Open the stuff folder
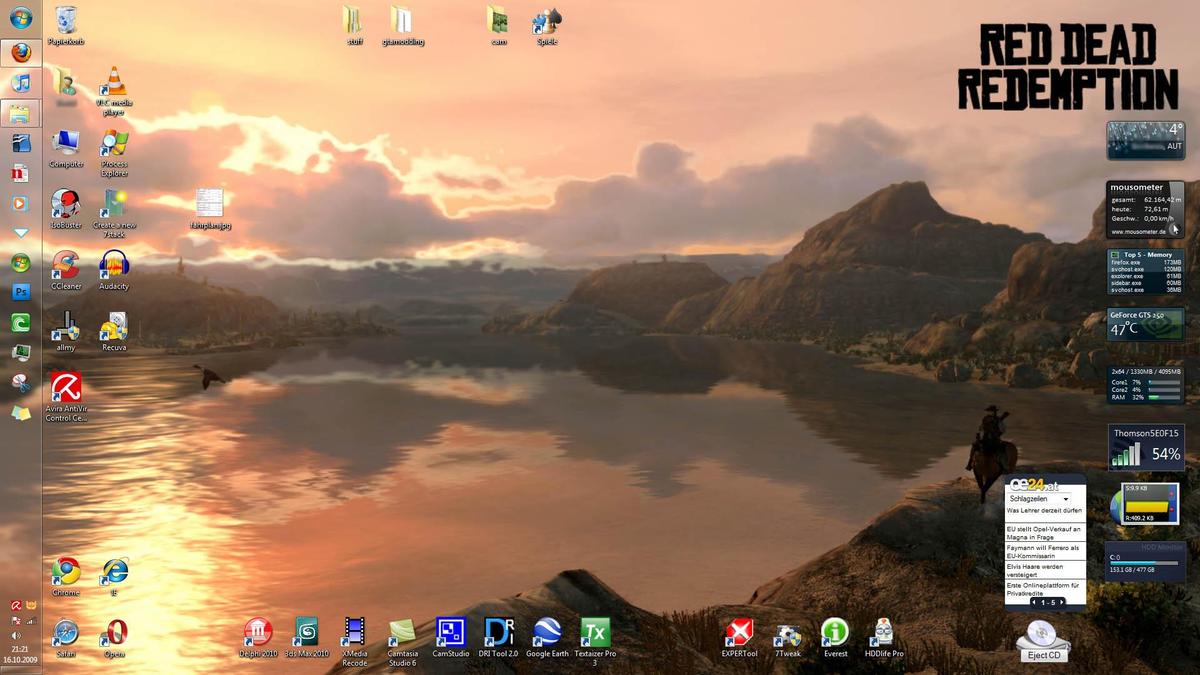 [x=354, y=25]
